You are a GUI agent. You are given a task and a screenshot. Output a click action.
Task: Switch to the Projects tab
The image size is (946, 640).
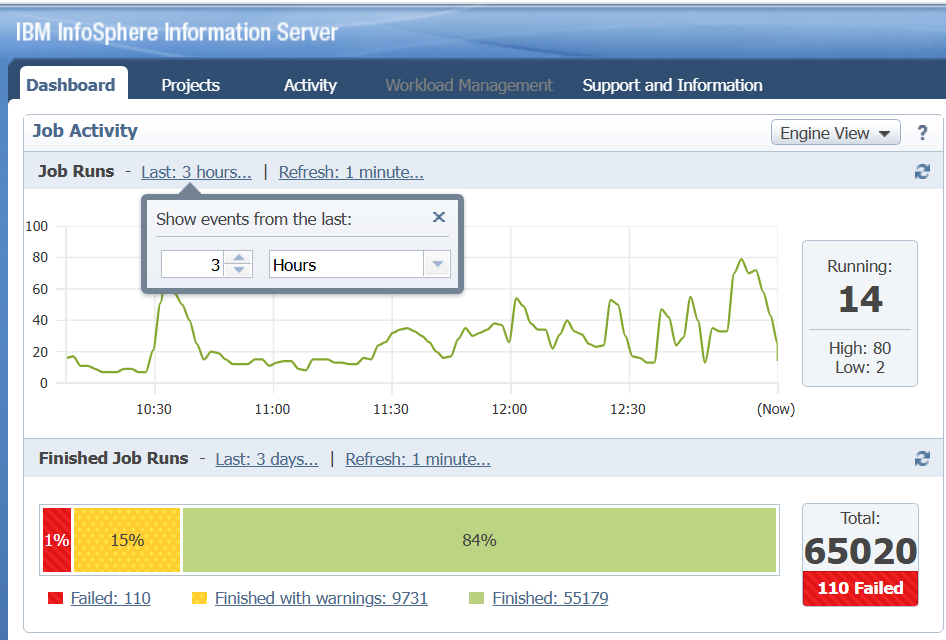click(x=190, y=85)
